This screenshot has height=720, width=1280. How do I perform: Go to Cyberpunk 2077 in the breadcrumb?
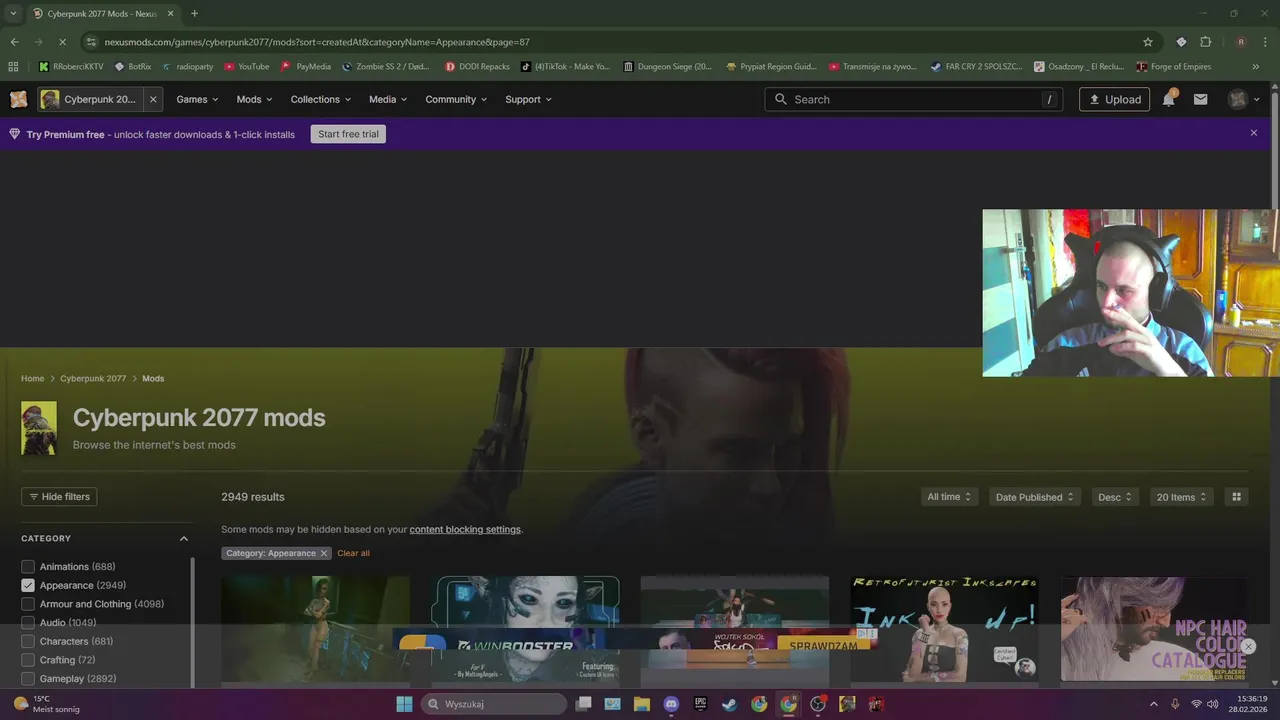[x=93, y=378]
